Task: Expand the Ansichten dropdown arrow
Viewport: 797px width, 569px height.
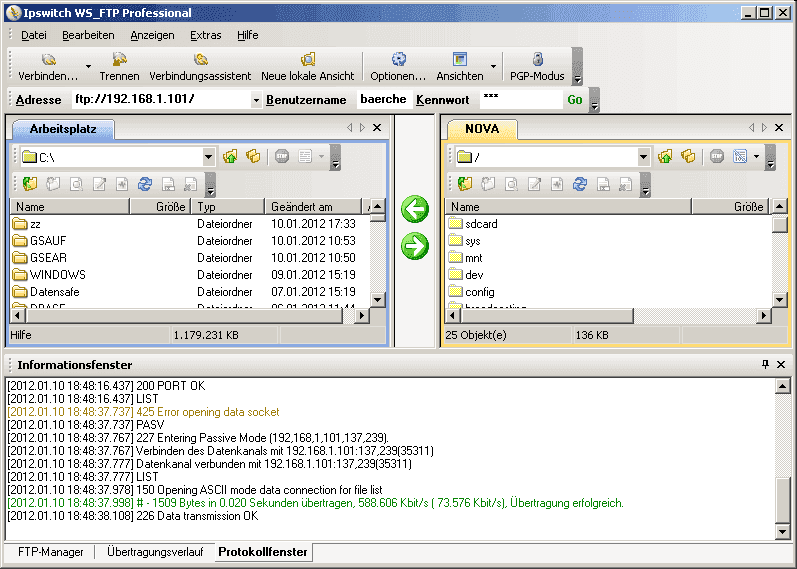Action: point(493,66)
